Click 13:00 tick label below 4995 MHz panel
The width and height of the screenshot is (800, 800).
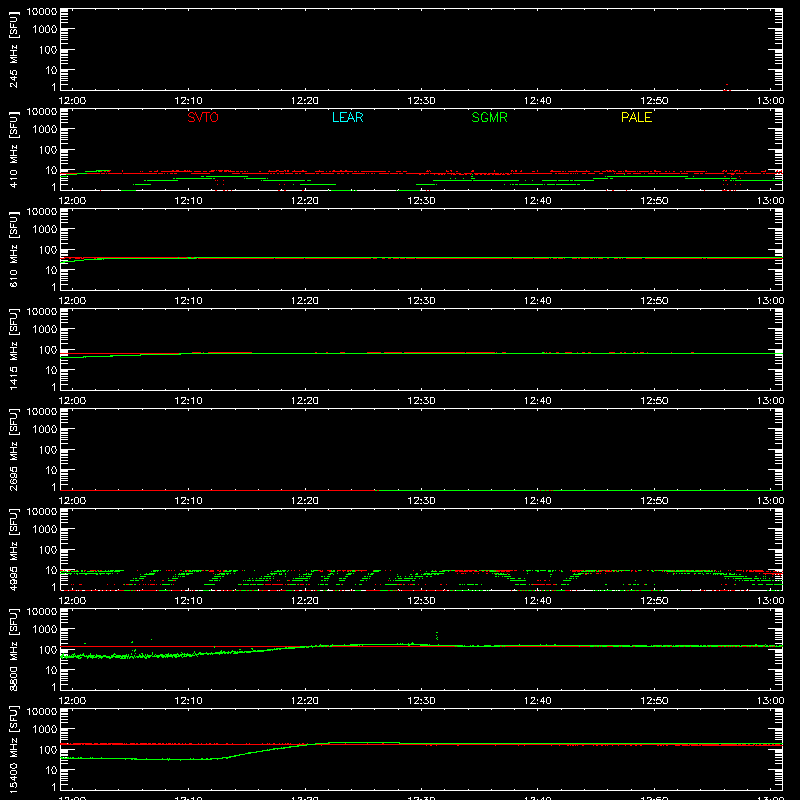pyautogui.click(x=770, y=601)
